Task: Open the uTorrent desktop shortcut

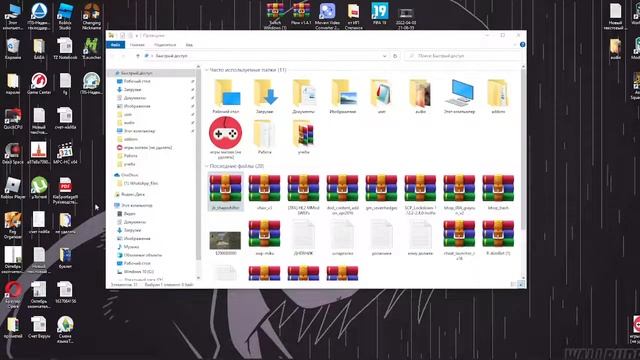Action: pos(39,189)
